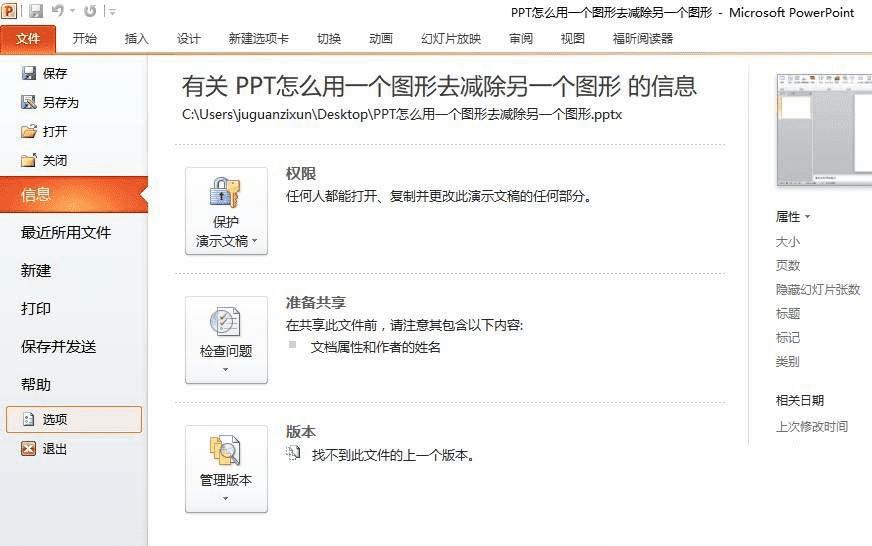Image resolution: width=872 pixels, height=546 pixels.
Task: Switch to the 插入 ribbon tab
Action: tap(136, 38)
